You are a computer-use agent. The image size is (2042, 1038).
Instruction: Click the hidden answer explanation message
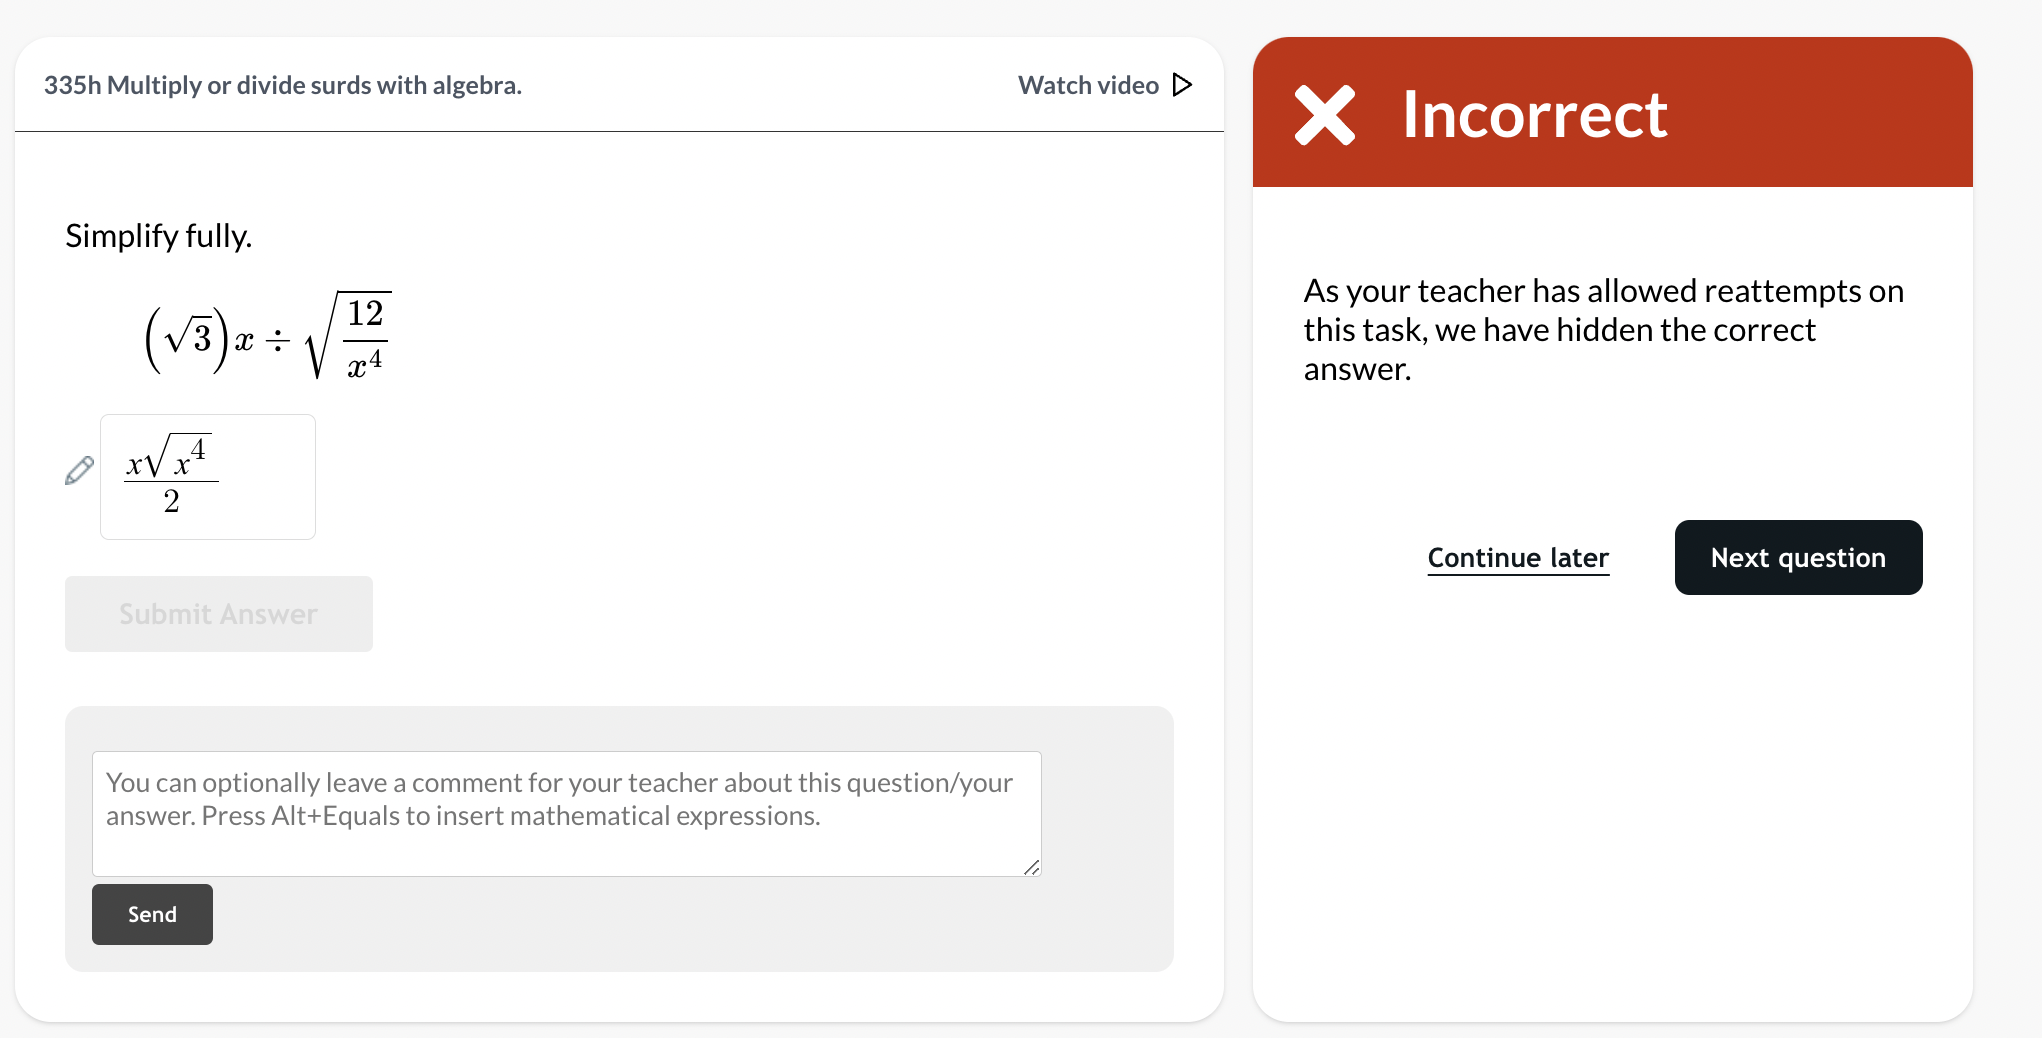1603,329
